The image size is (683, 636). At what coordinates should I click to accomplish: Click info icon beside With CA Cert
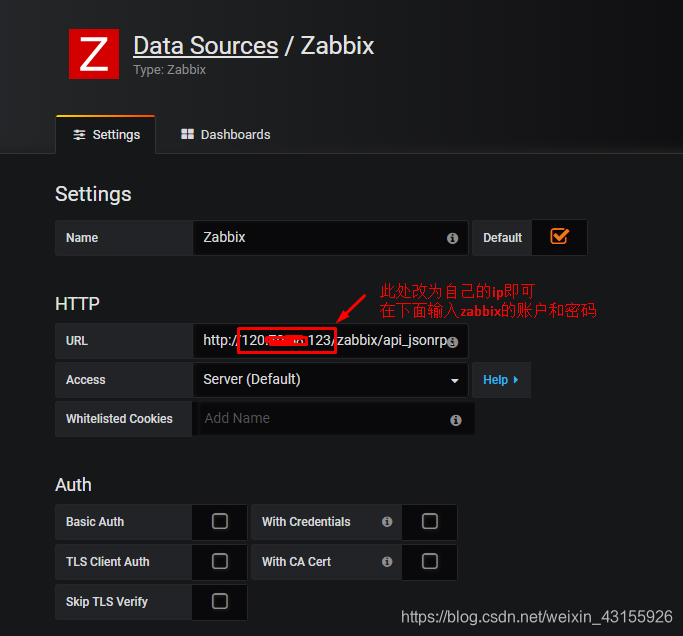point(387,562)
